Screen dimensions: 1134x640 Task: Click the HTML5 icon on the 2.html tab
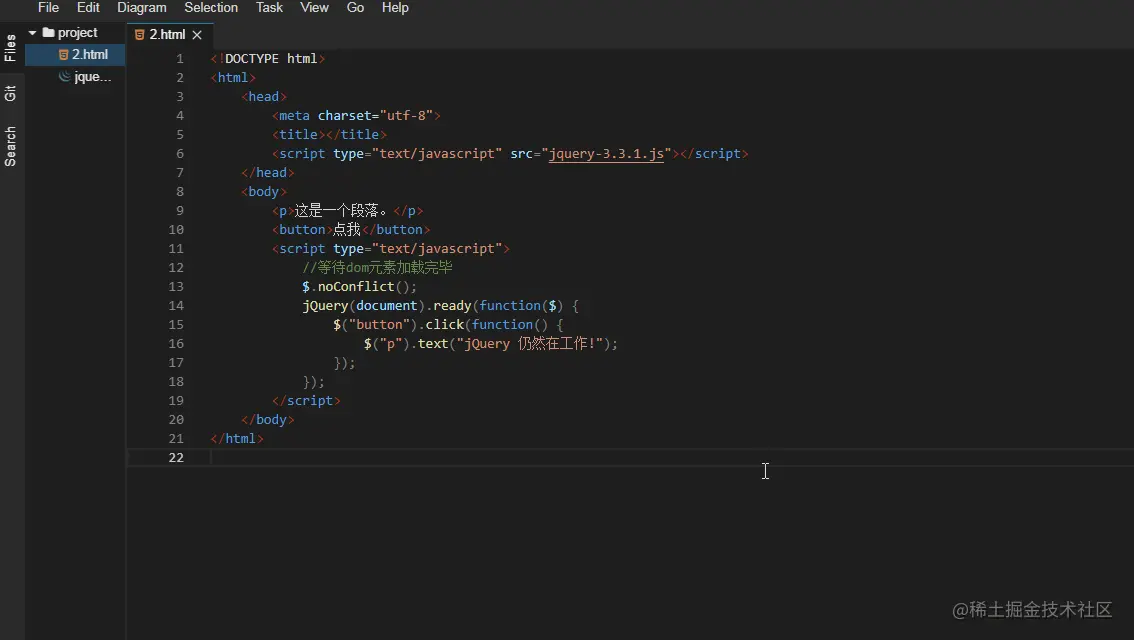pyautogui.click(x=140, y=35)
